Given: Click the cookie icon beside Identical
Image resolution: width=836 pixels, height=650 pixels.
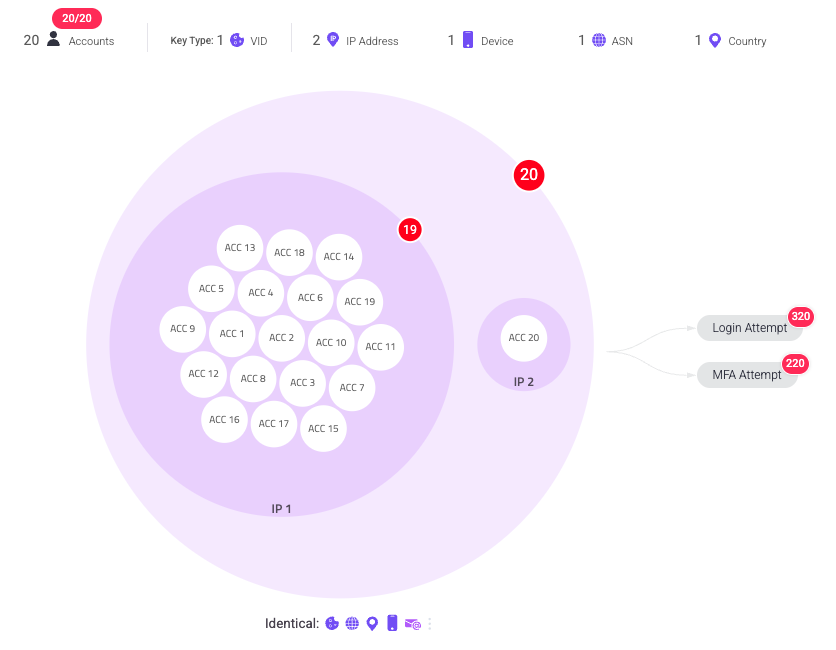Looking at the screenshot, I should tap(332, 624).
